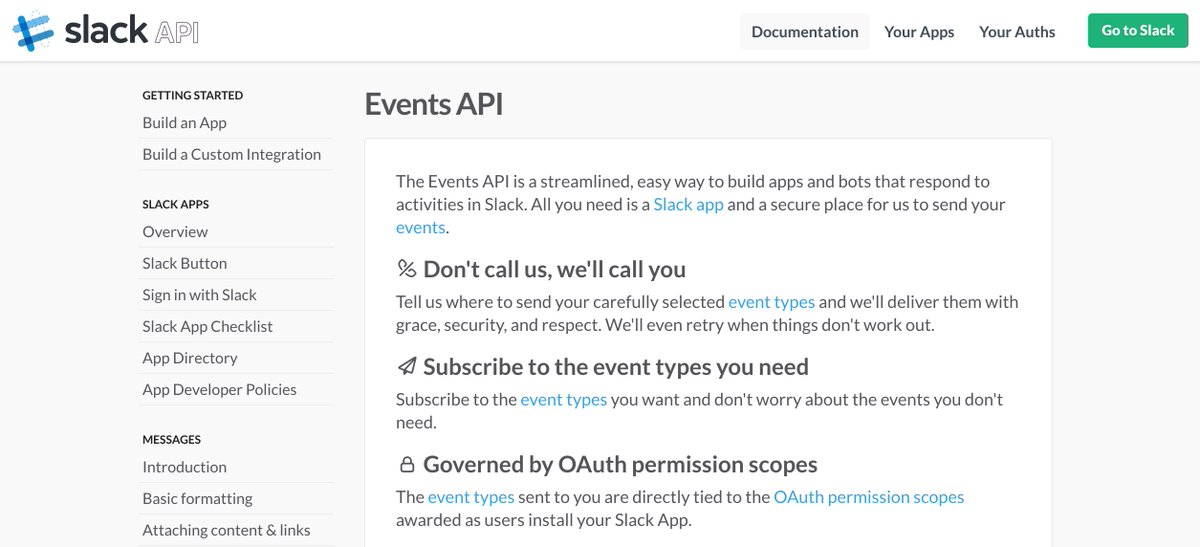
Task: Click the Slack hash logo icon
Action: click(33, 30)
